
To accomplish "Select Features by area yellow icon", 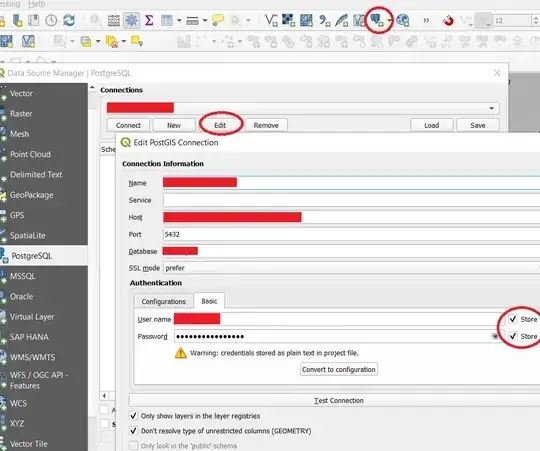I will coord(86,42).
